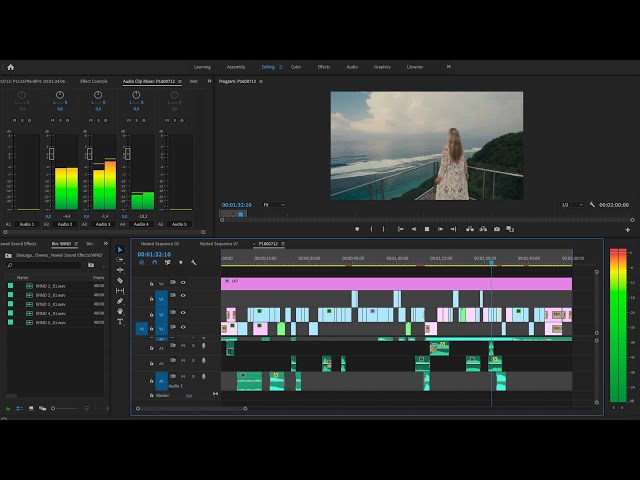The height and width of the screenshot is (480, 640).
Task: Switch project panel to Icon view
Action: pos(31,408)
